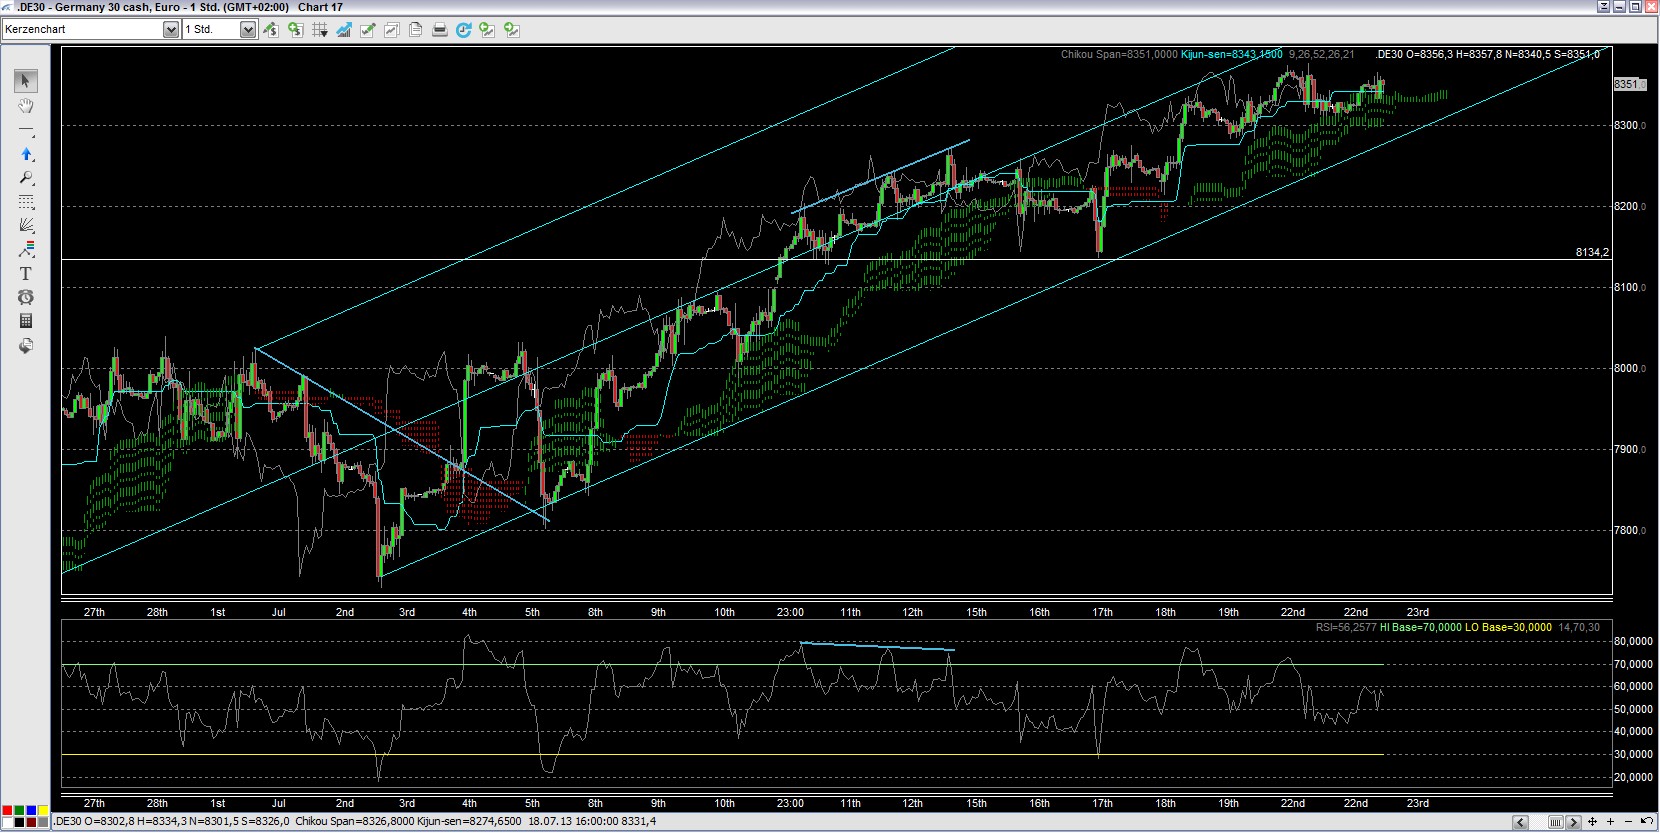Open the calculator tool in sidebar

tap(26, 321)
